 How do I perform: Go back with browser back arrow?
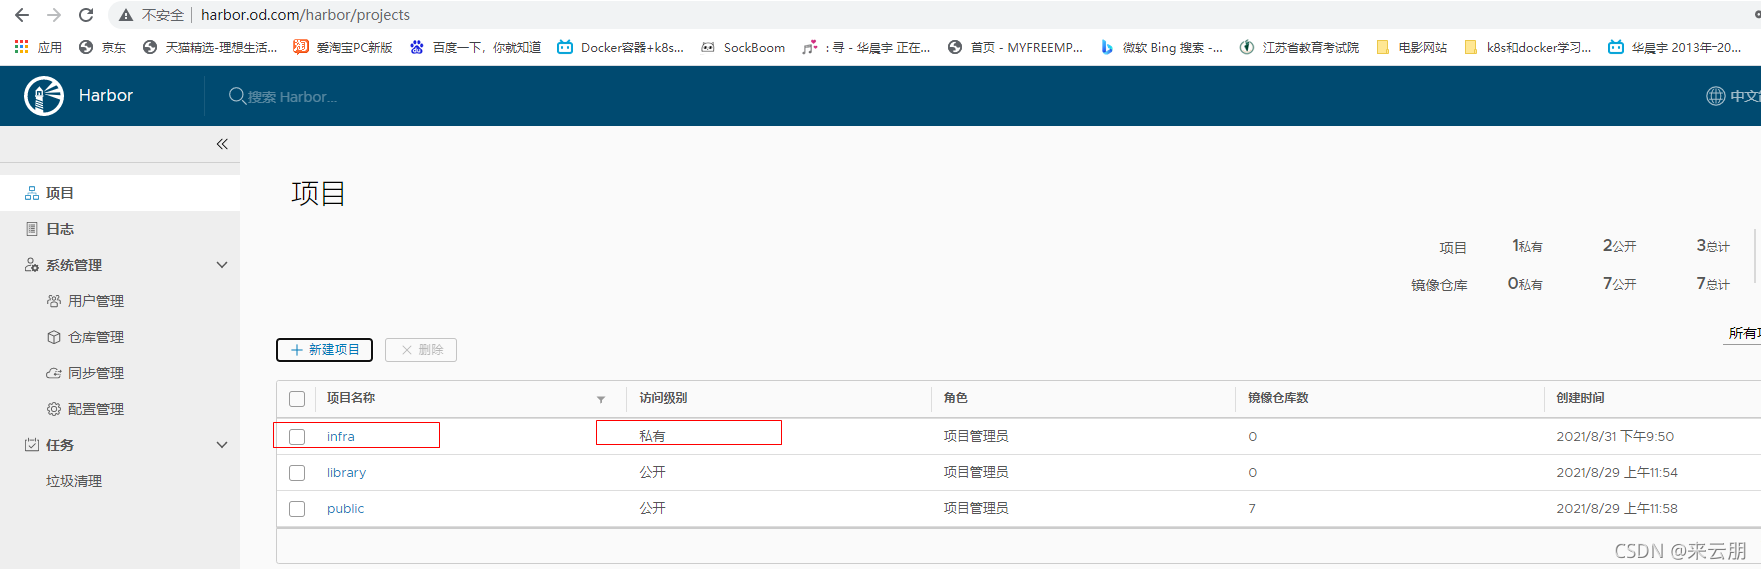coord(22,15)
